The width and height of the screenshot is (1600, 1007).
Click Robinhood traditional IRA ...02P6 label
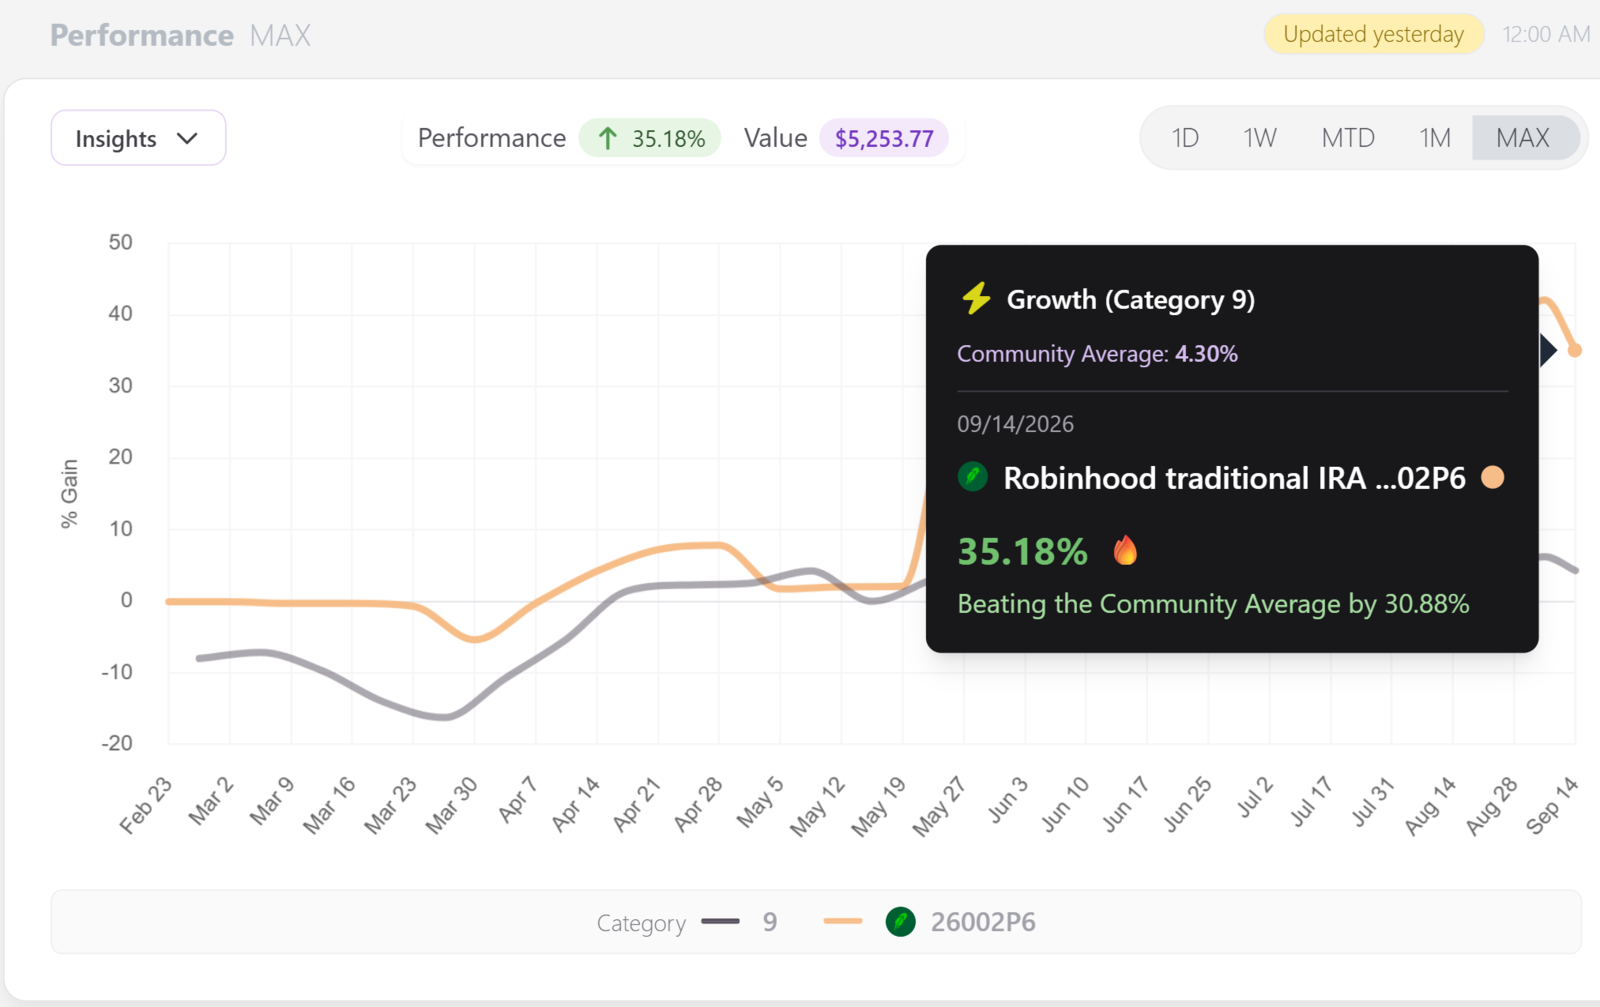pyautogui.click(x=1235, y=478)
